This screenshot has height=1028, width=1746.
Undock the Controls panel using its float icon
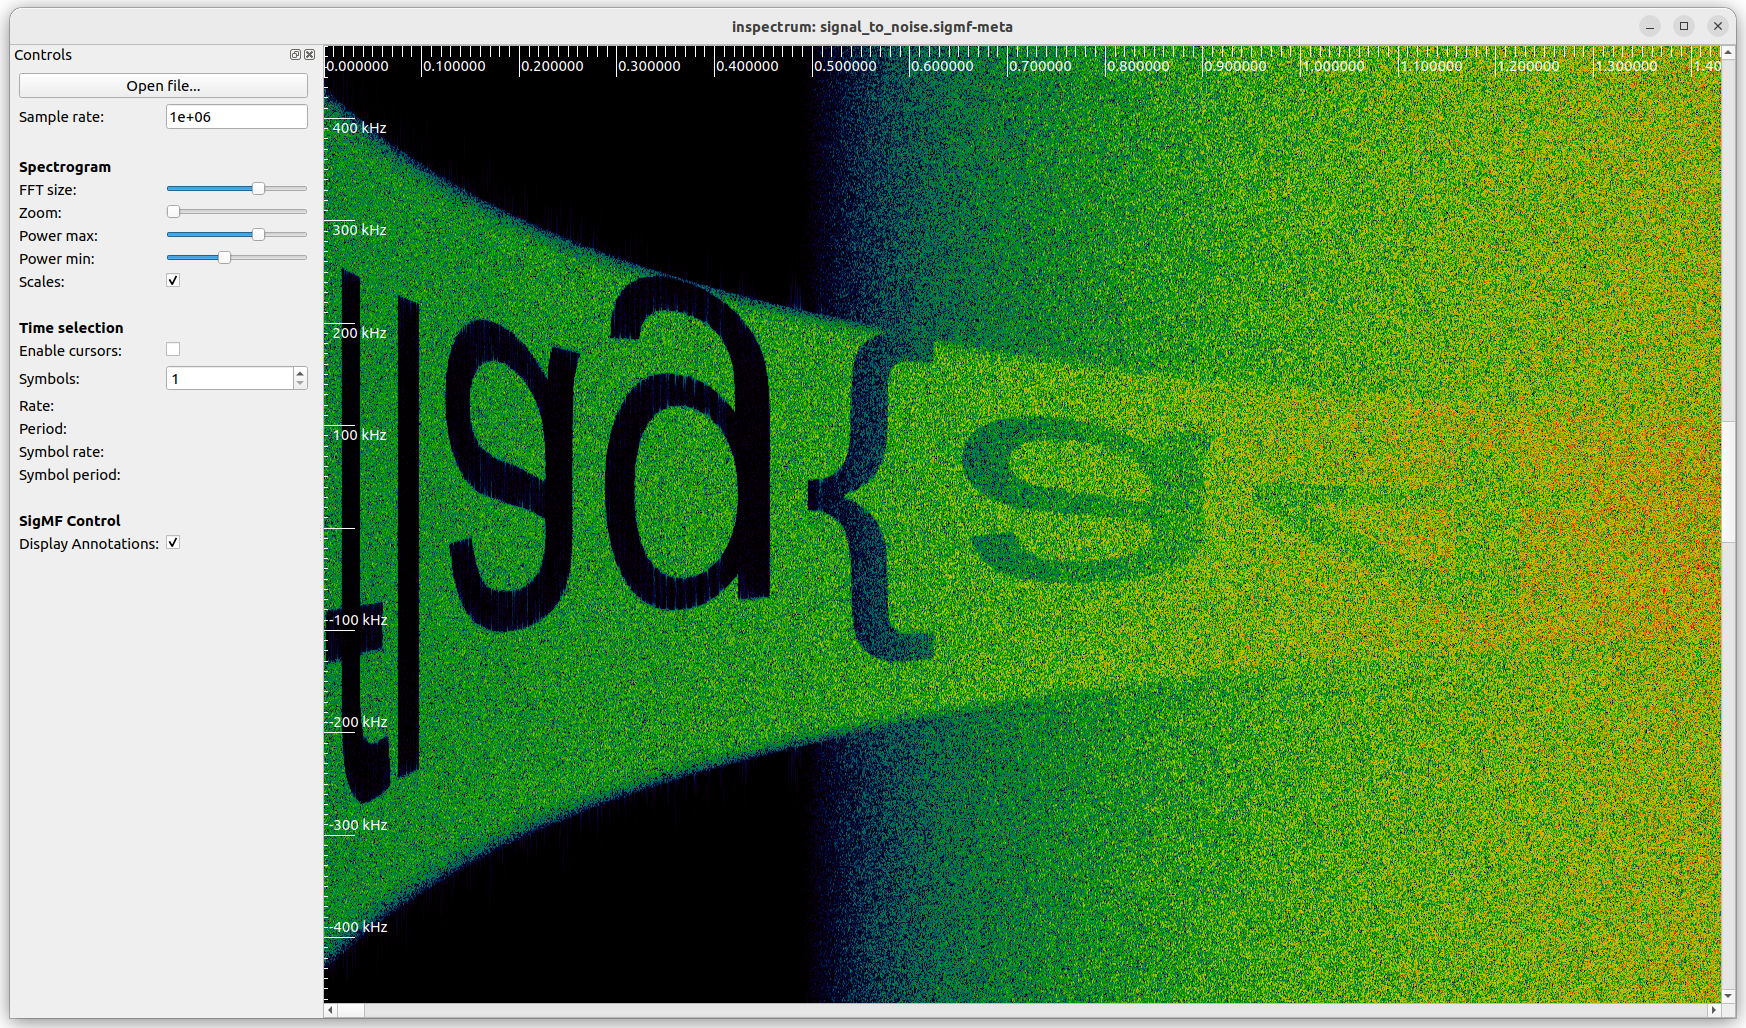[x=295, y=55]
